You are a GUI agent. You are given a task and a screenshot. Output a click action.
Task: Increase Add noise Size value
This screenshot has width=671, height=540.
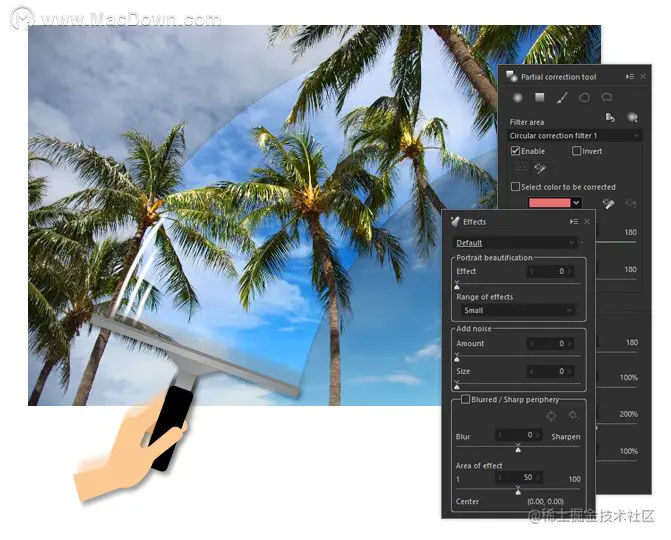570,371
